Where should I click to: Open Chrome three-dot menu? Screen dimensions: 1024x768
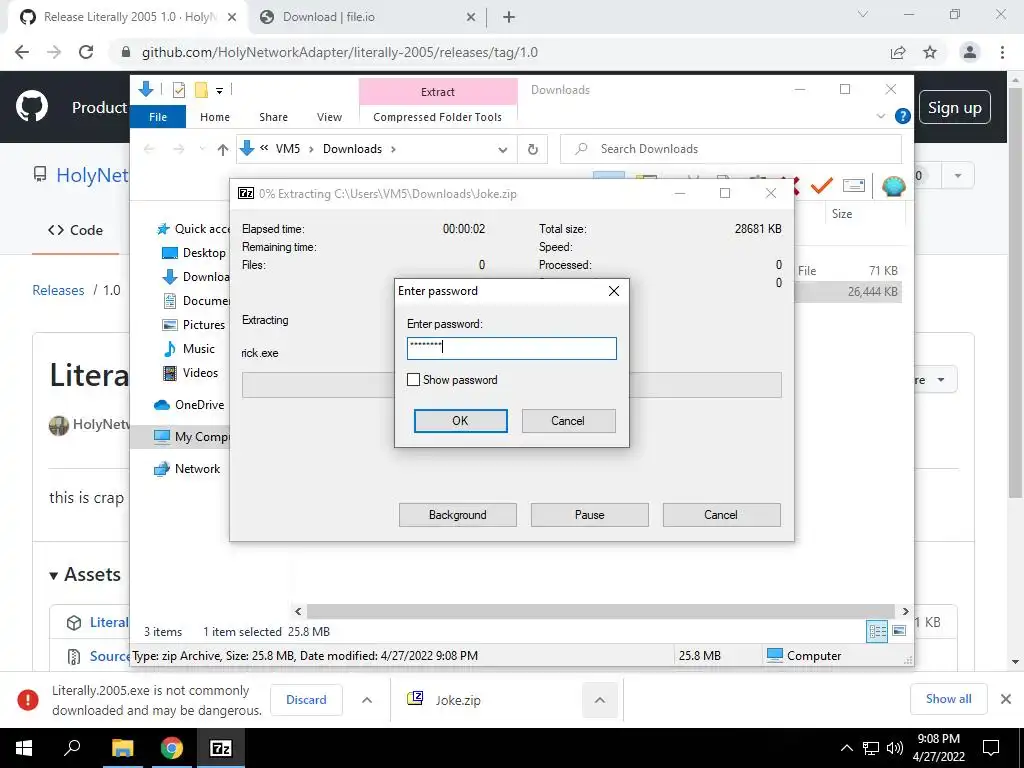[x=1002, y=52]
